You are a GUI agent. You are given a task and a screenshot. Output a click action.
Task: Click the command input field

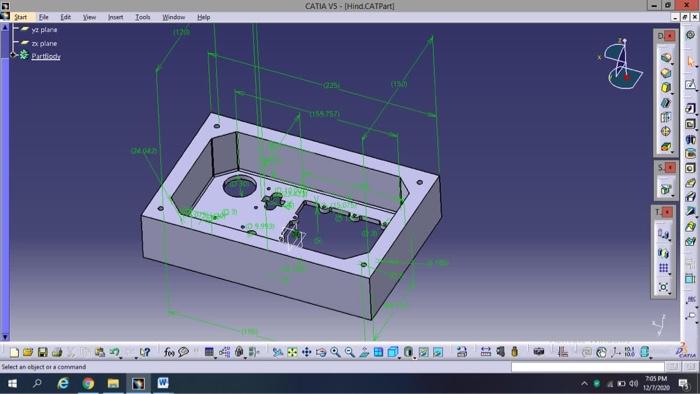point(588,367)
